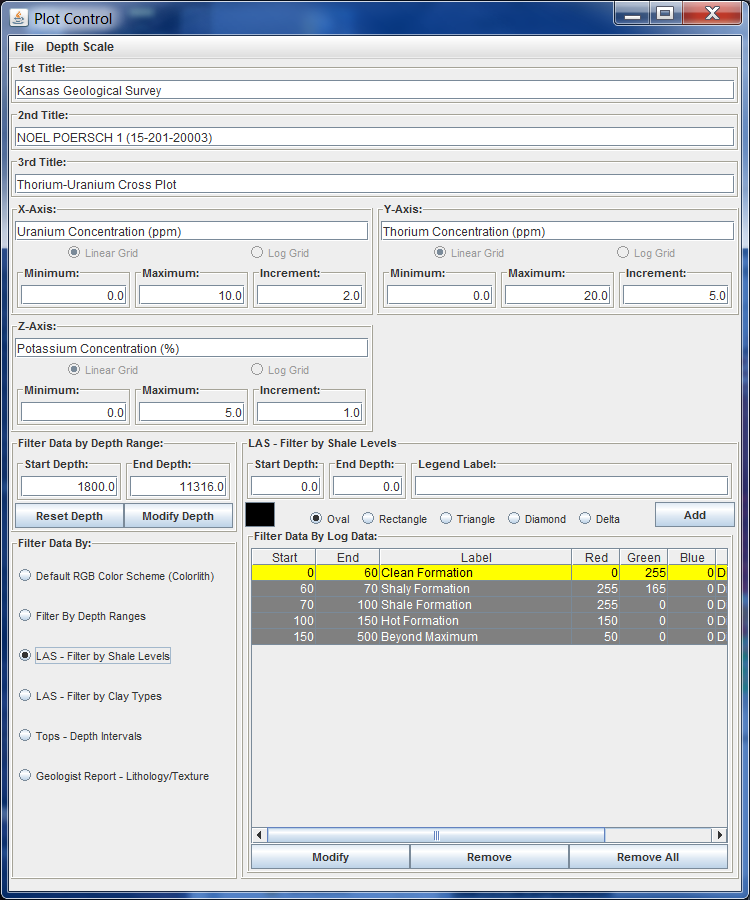
Task: Click the 1st Title text field
Action: (x=374, y=90)
